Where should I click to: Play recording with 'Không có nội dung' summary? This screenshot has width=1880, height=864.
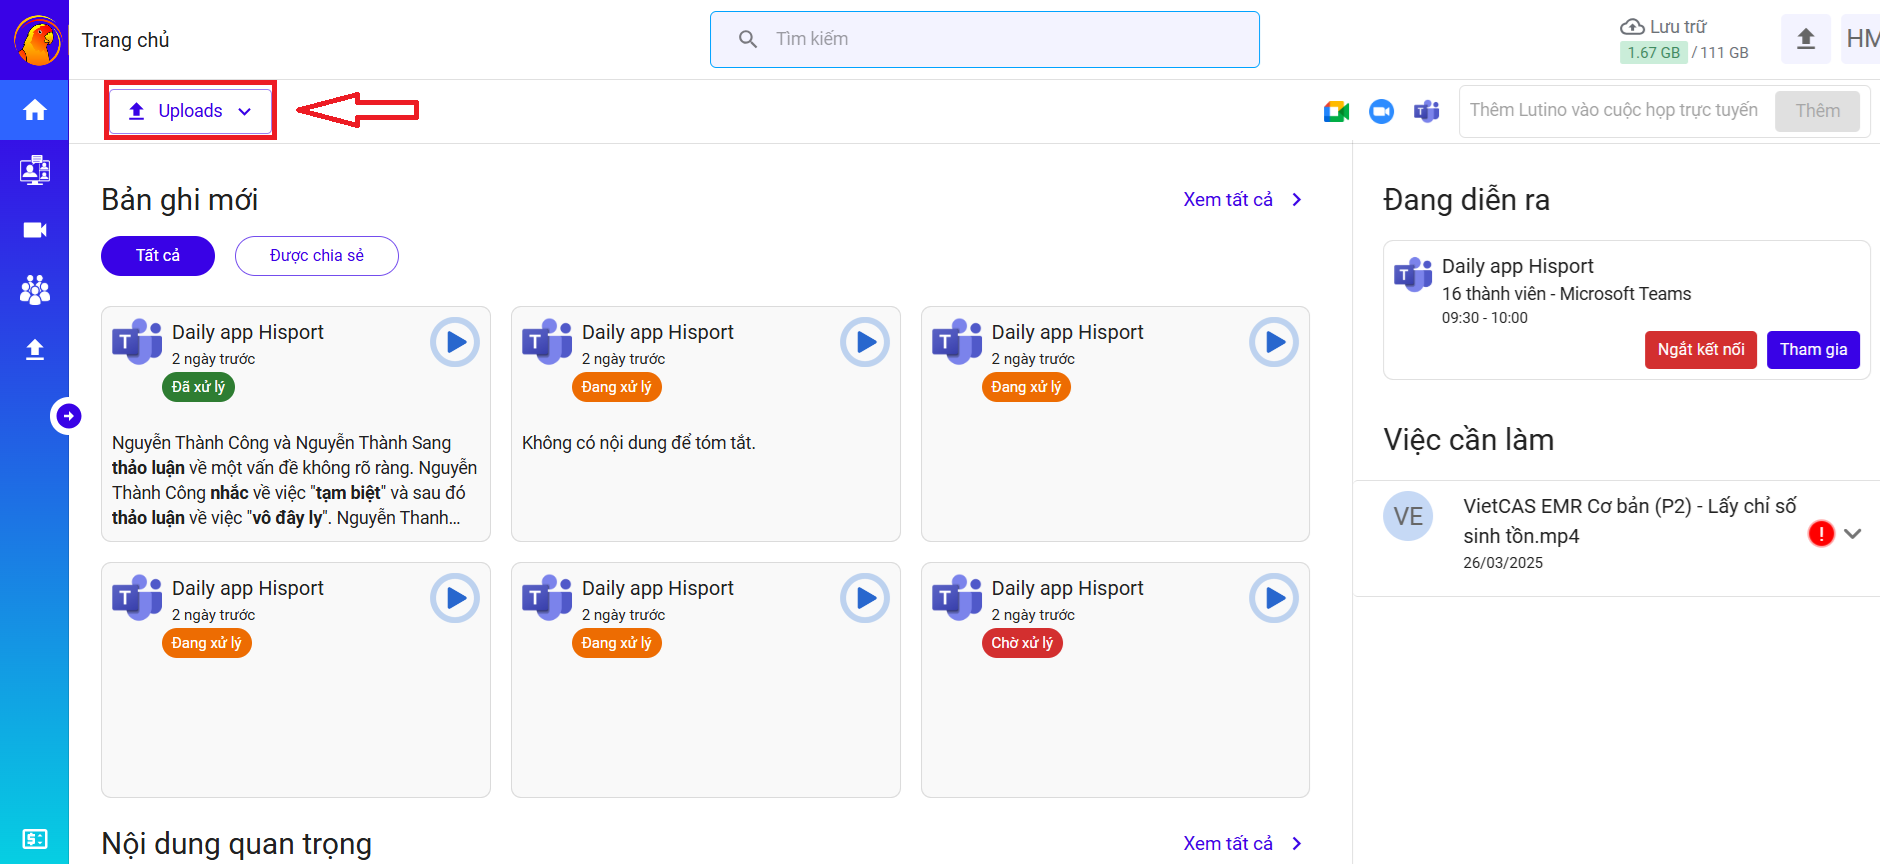[x=865, y=342]
